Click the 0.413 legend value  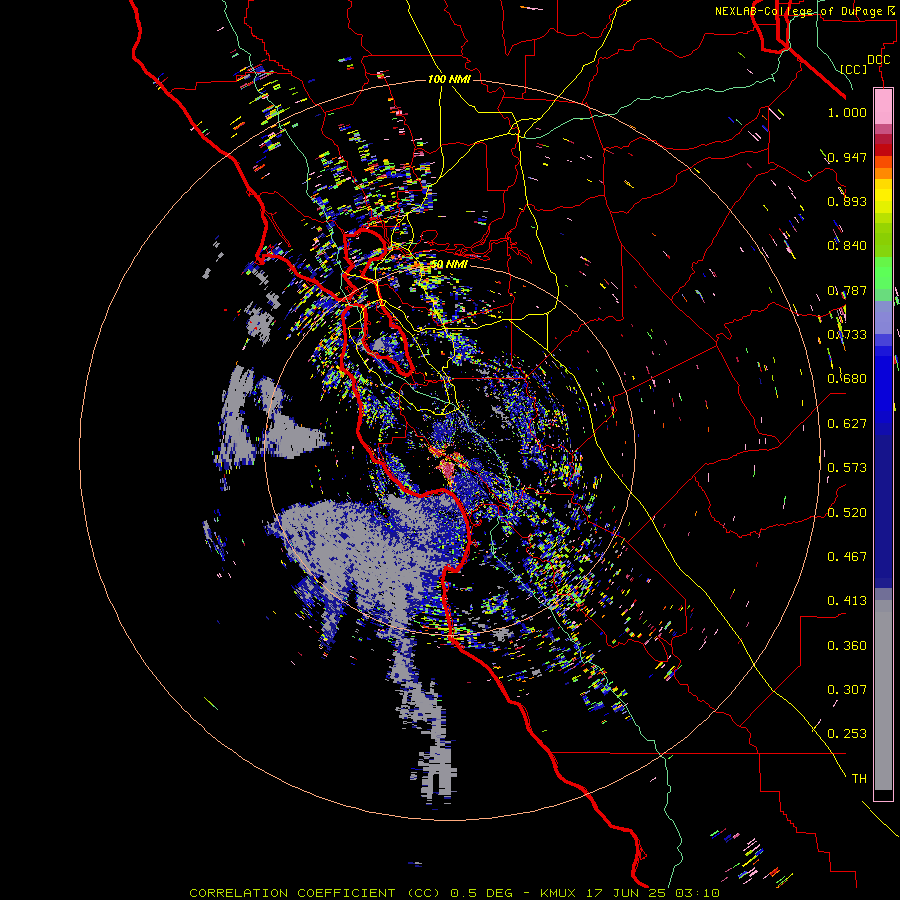(x=847, y=600)
